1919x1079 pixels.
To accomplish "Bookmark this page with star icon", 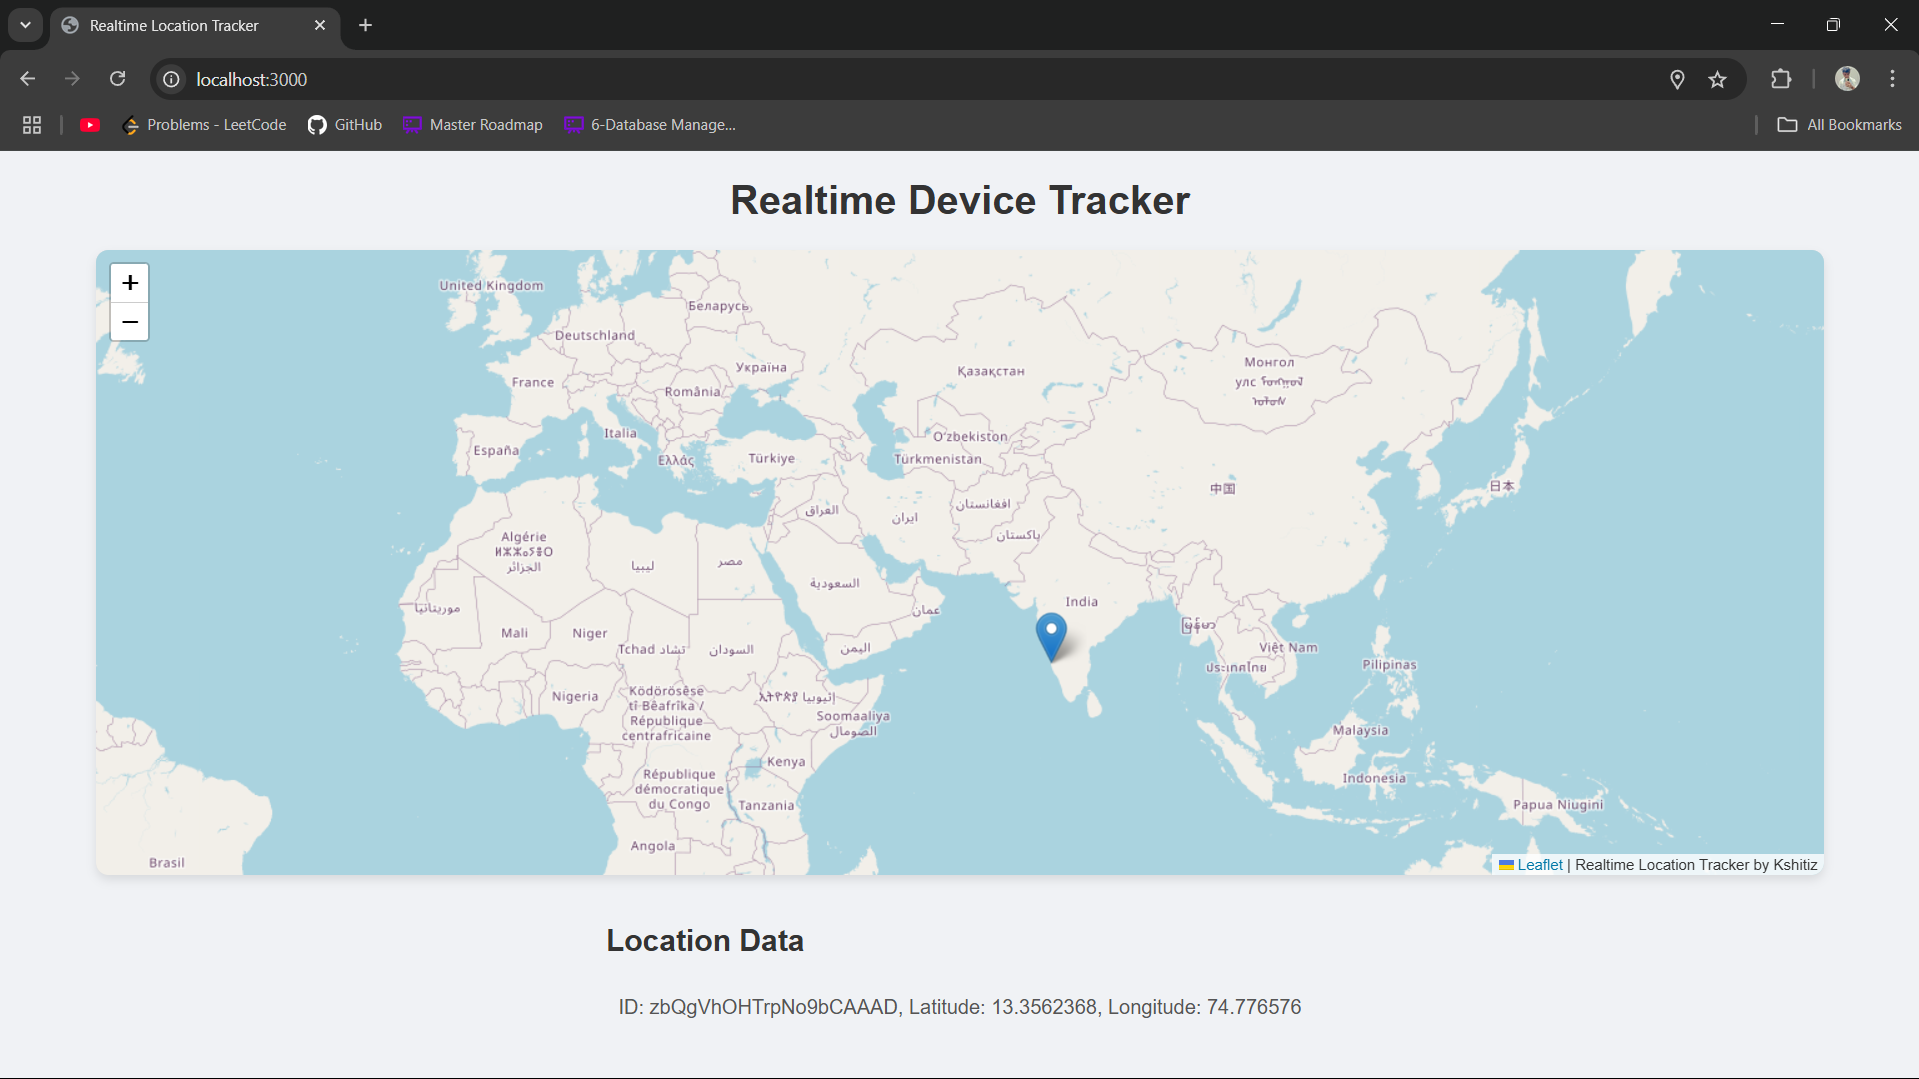I will pyautogui.click(x=1717, y=79).
